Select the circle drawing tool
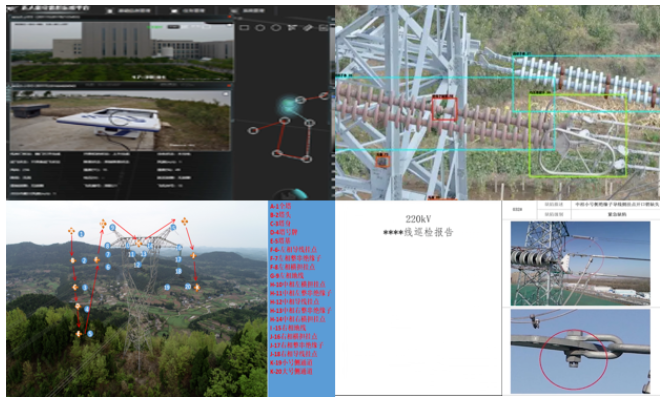 [259, 28]
